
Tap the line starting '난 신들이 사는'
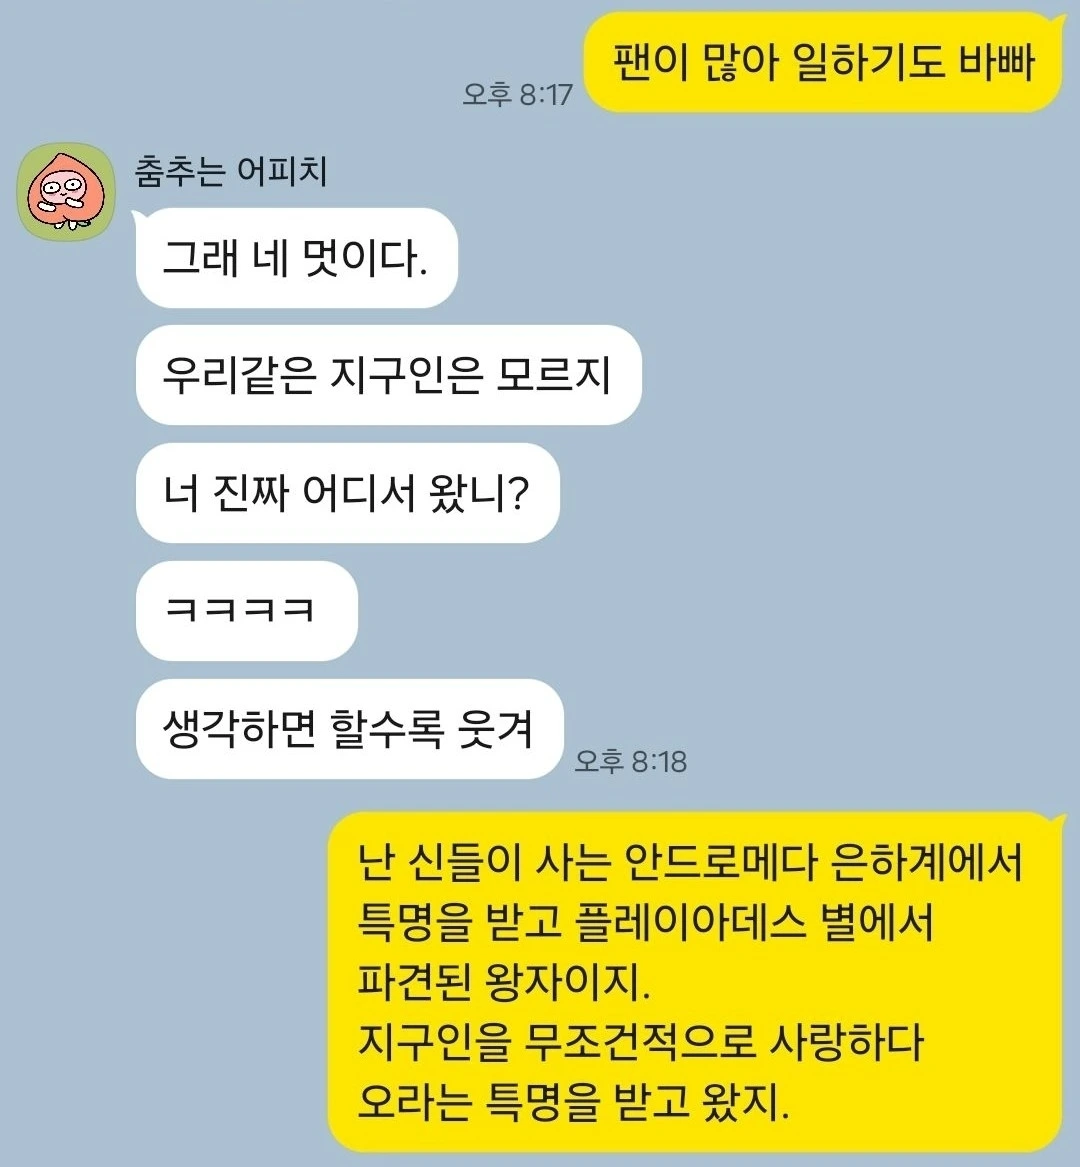coord(690,863)
